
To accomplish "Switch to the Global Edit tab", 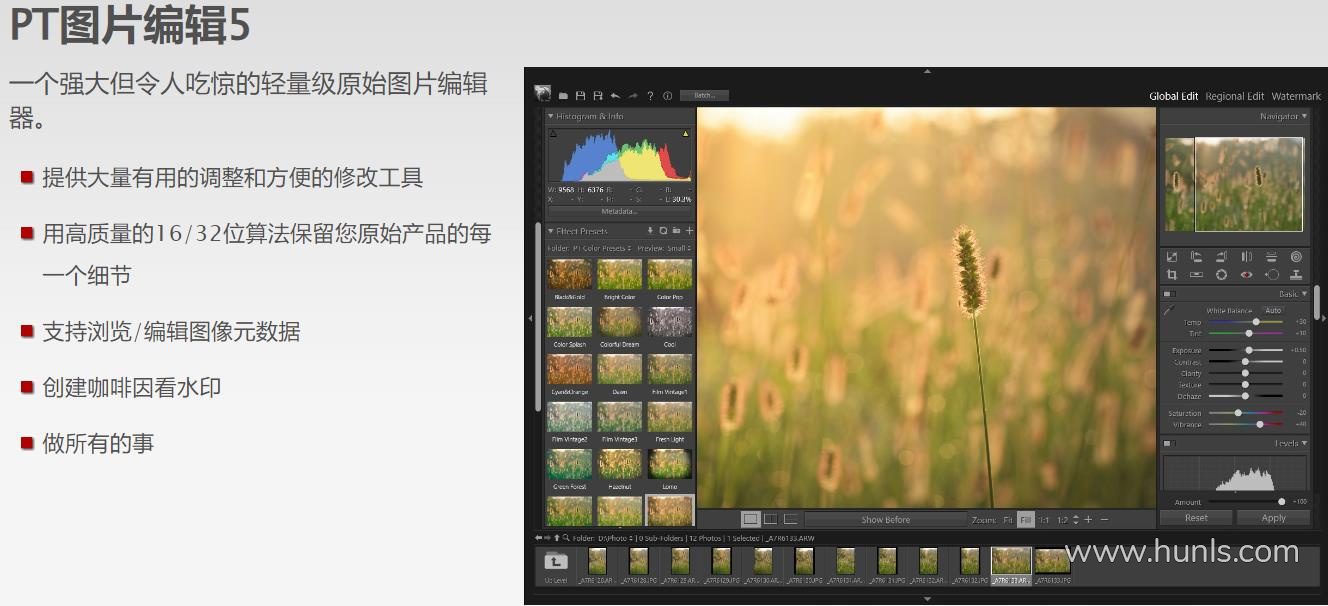I will tap(1173, 96).
